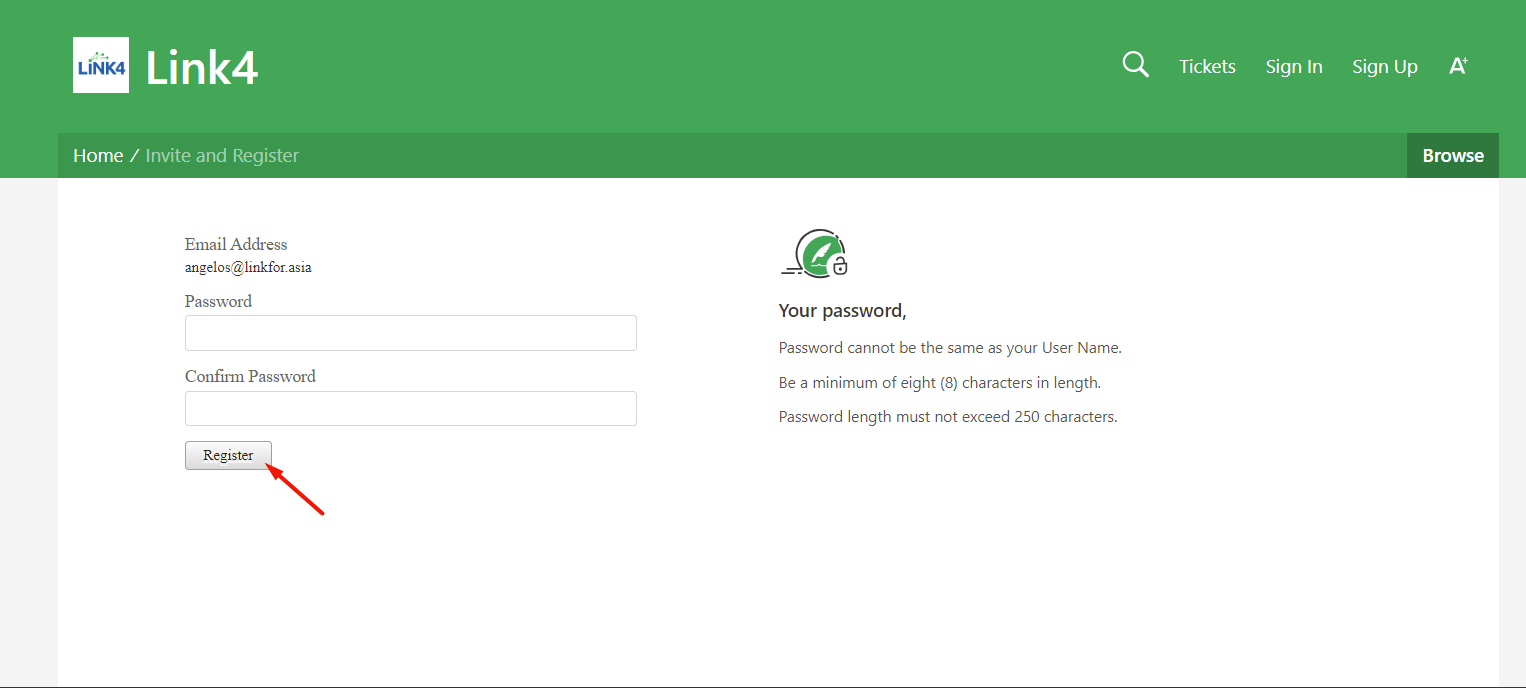Open the Tickets menu item
Image resolution: width=1526 pixels, height=688 pixels.
1207,66
